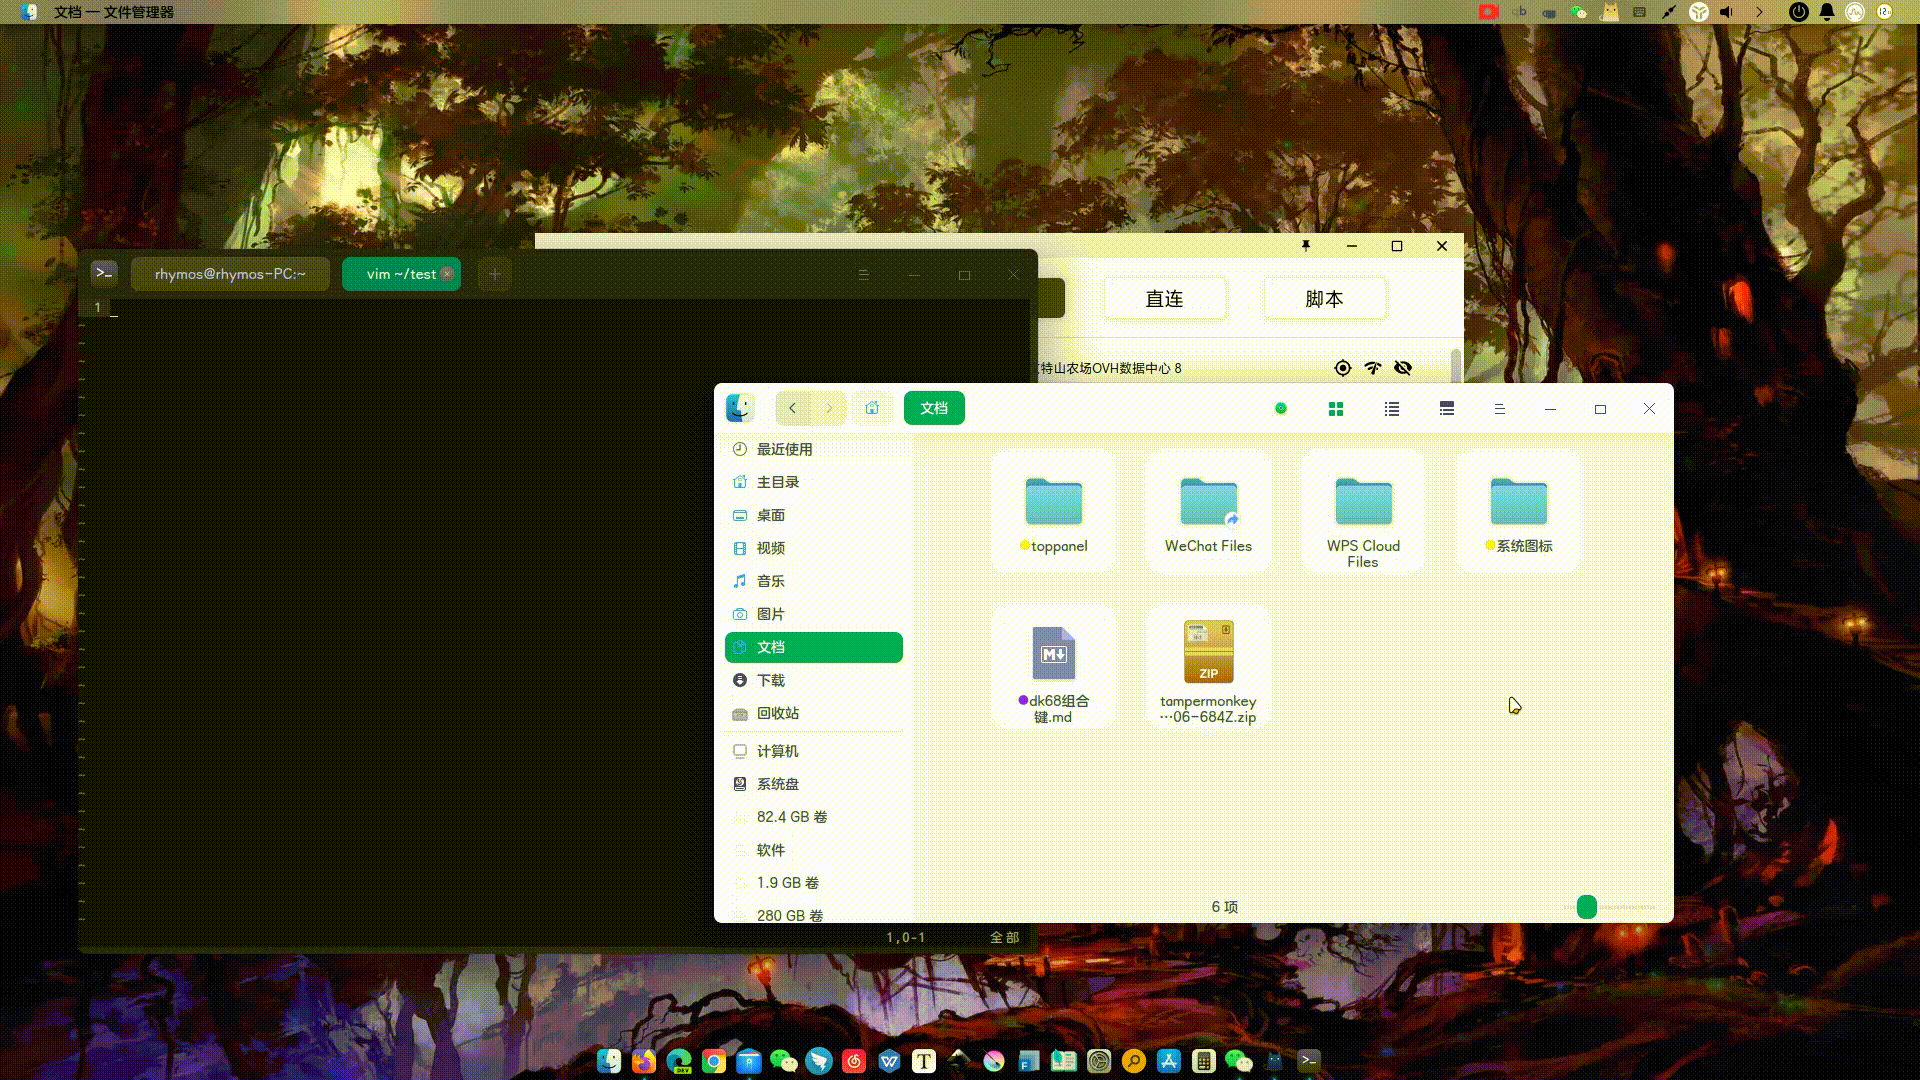
Task: Click the 直连 button
Action: pos(1163,298)
